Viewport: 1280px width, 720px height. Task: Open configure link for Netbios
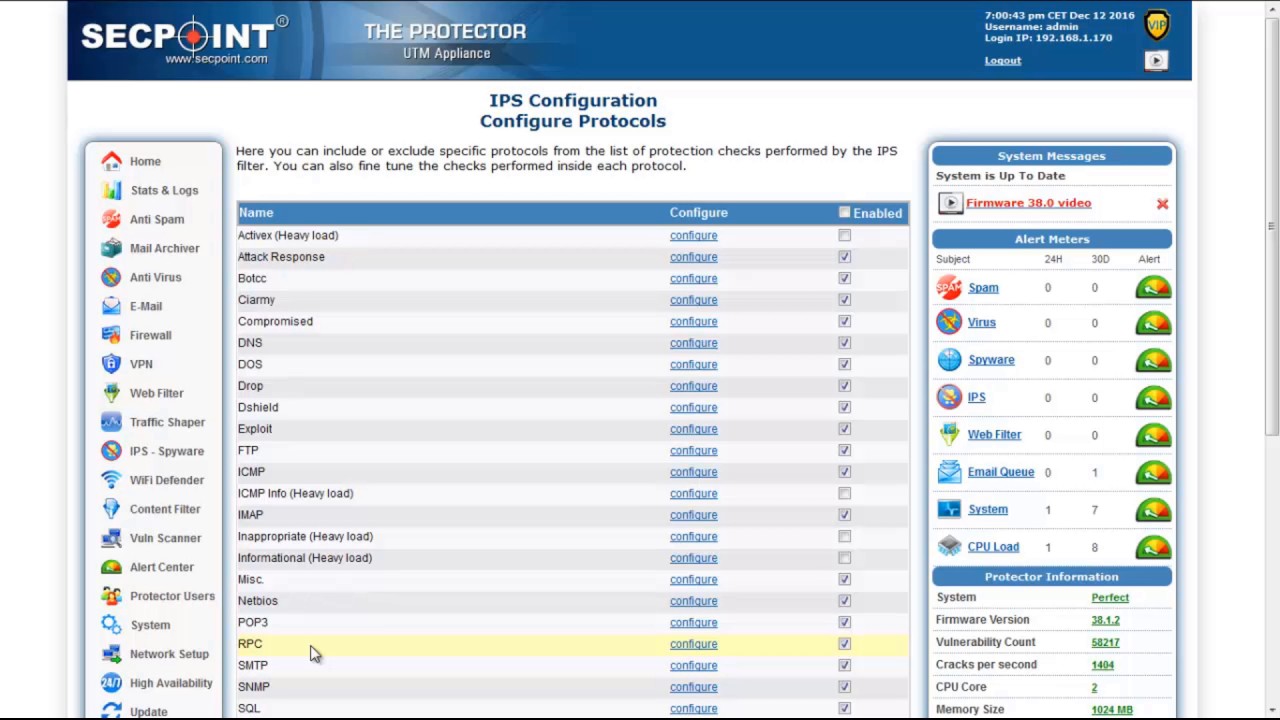[693, 601]
